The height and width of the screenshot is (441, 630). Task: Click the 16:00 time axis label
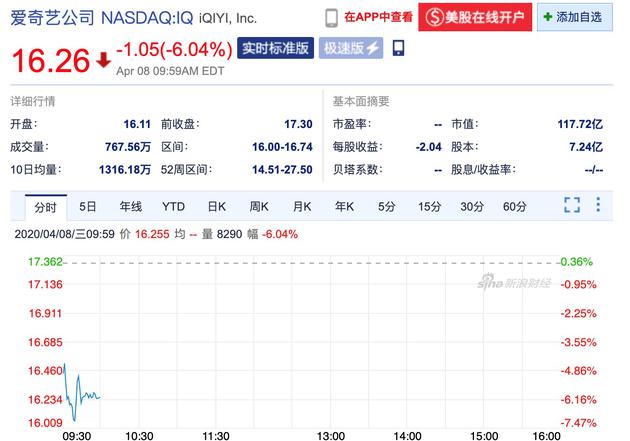click(x=546, y=436)
